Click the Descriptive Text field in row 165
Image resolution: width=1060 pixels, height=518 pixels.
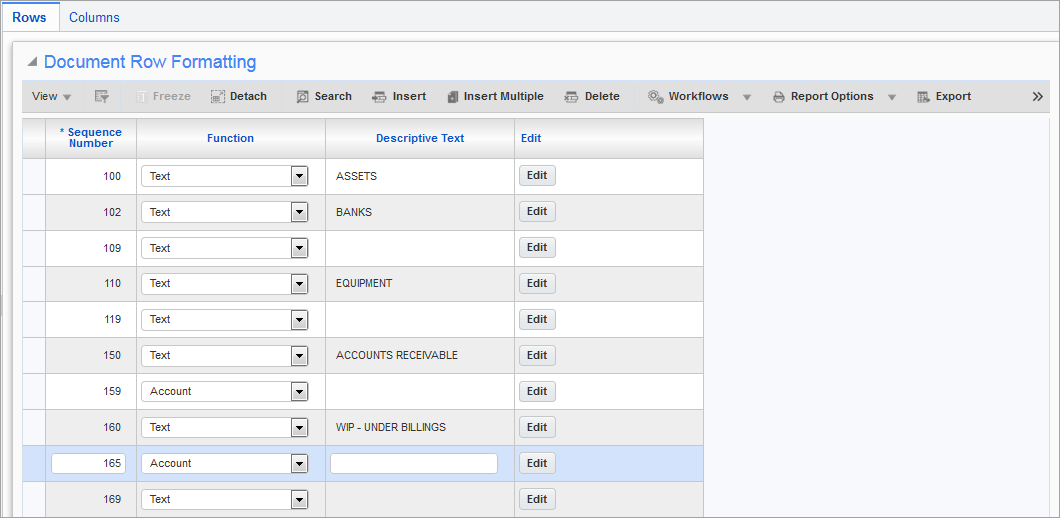[x=414, y=463]
